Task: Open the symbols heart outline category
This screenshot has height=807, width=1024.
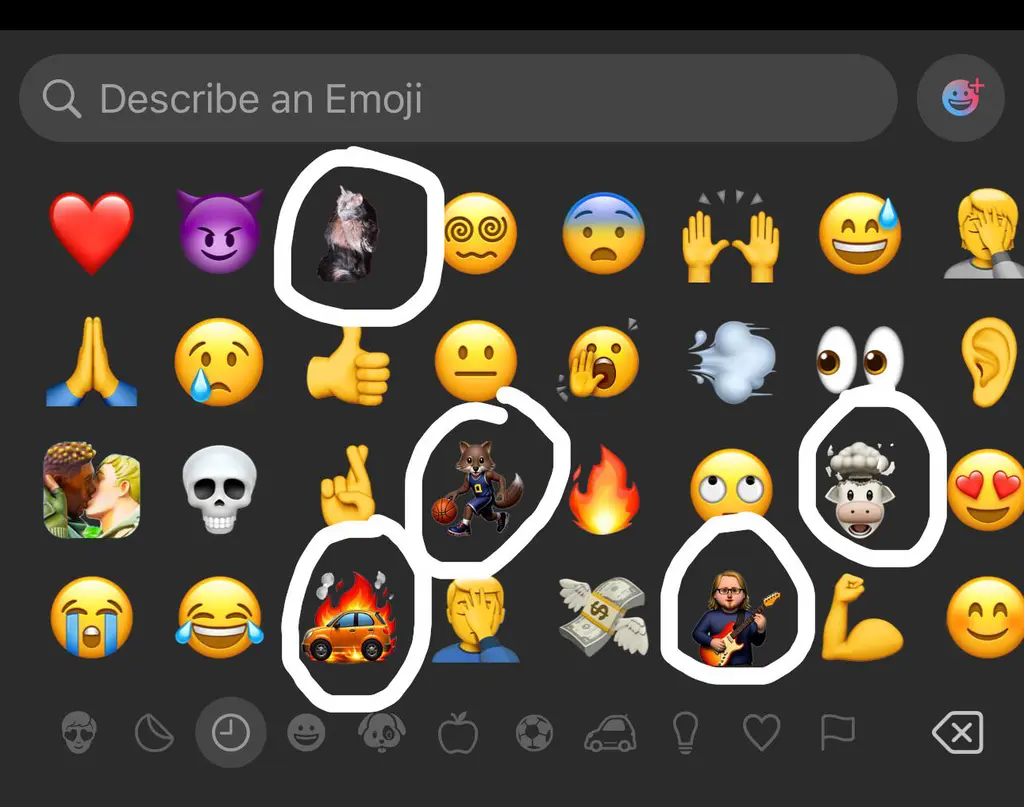Action: [x=761, y=733]
